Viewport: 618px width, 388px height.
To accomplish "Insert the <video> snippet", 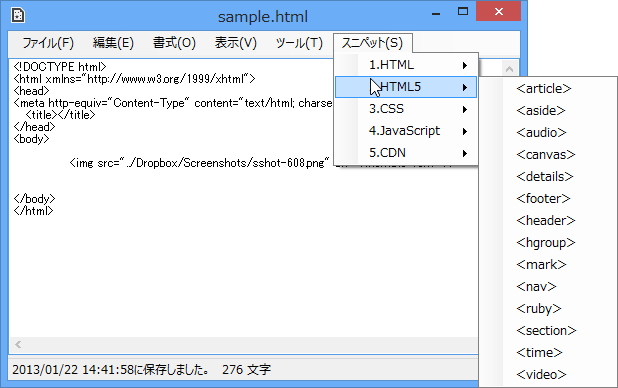I will coord(548,375).
